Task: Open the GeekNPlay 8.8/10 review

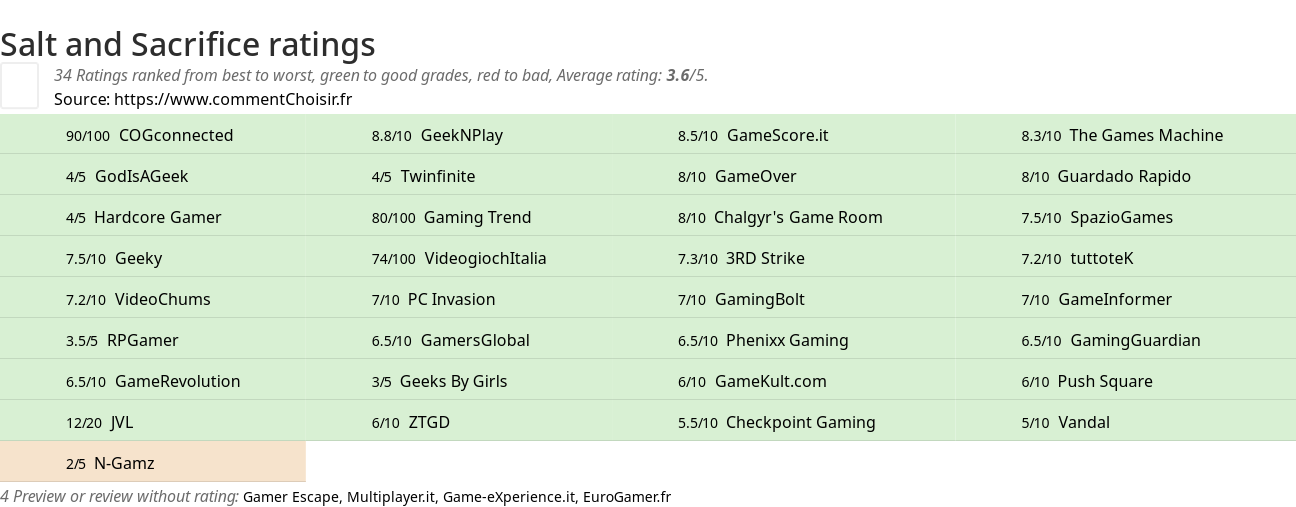Action: [x=459, y=135]
